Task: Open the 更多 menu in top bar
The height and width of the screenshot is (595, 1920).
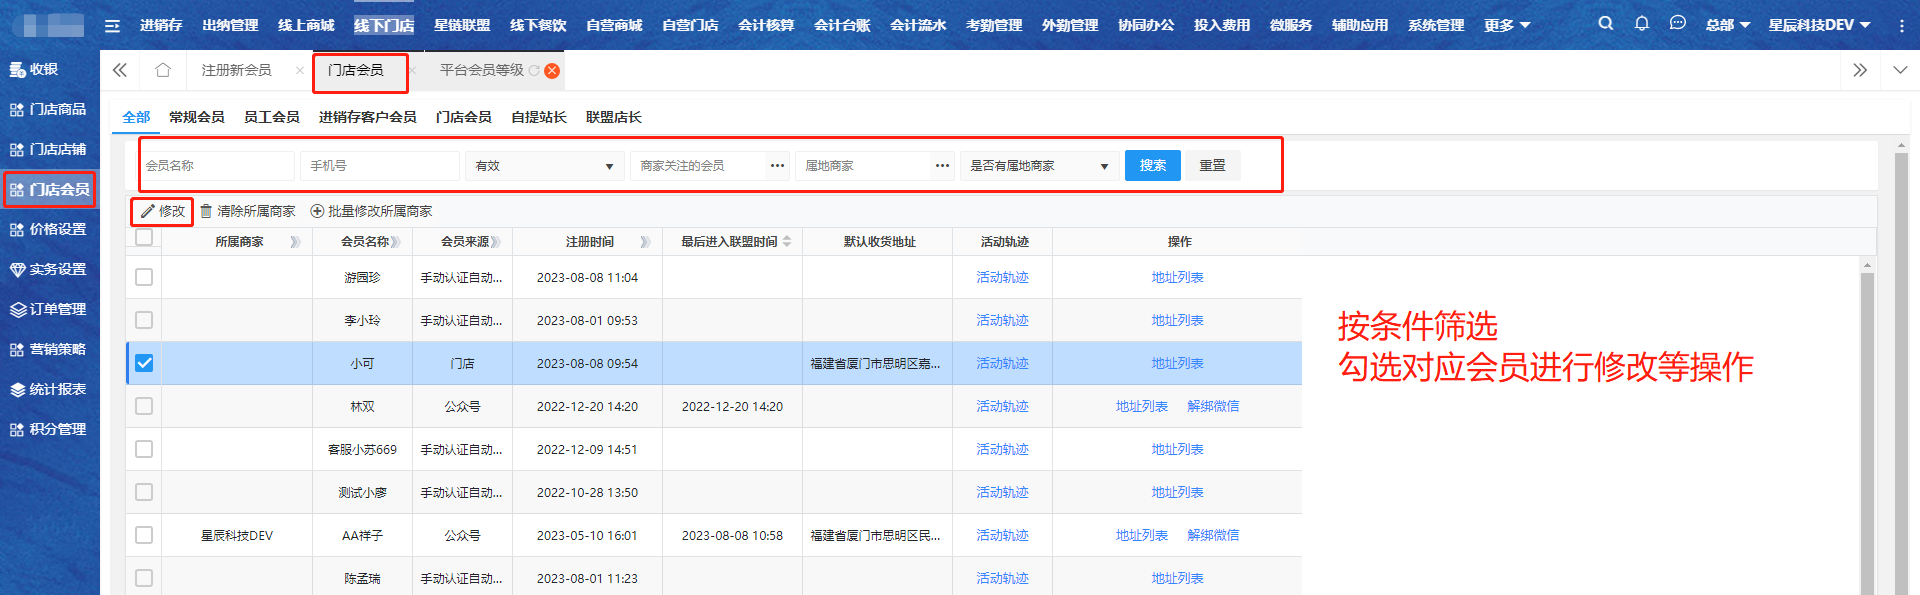Action: click(1507, 25)
